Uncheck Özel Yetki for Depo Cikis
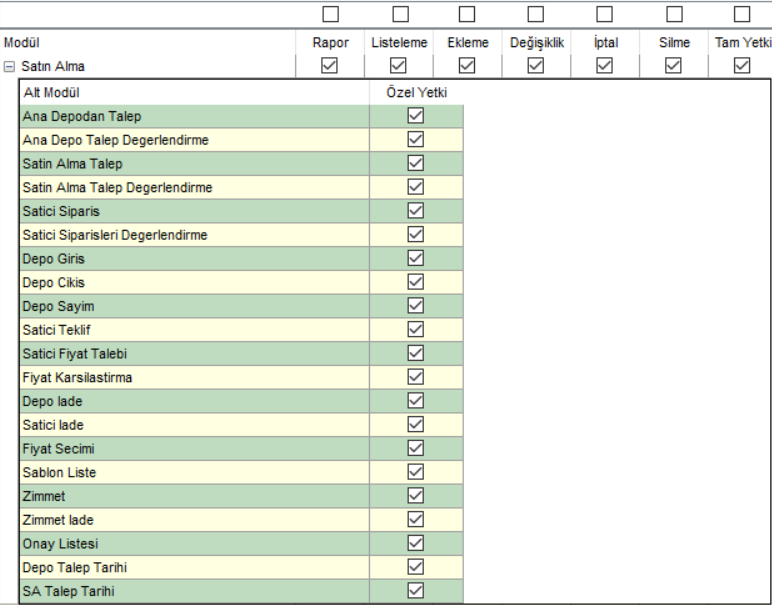772x605 pixels. 416,282
